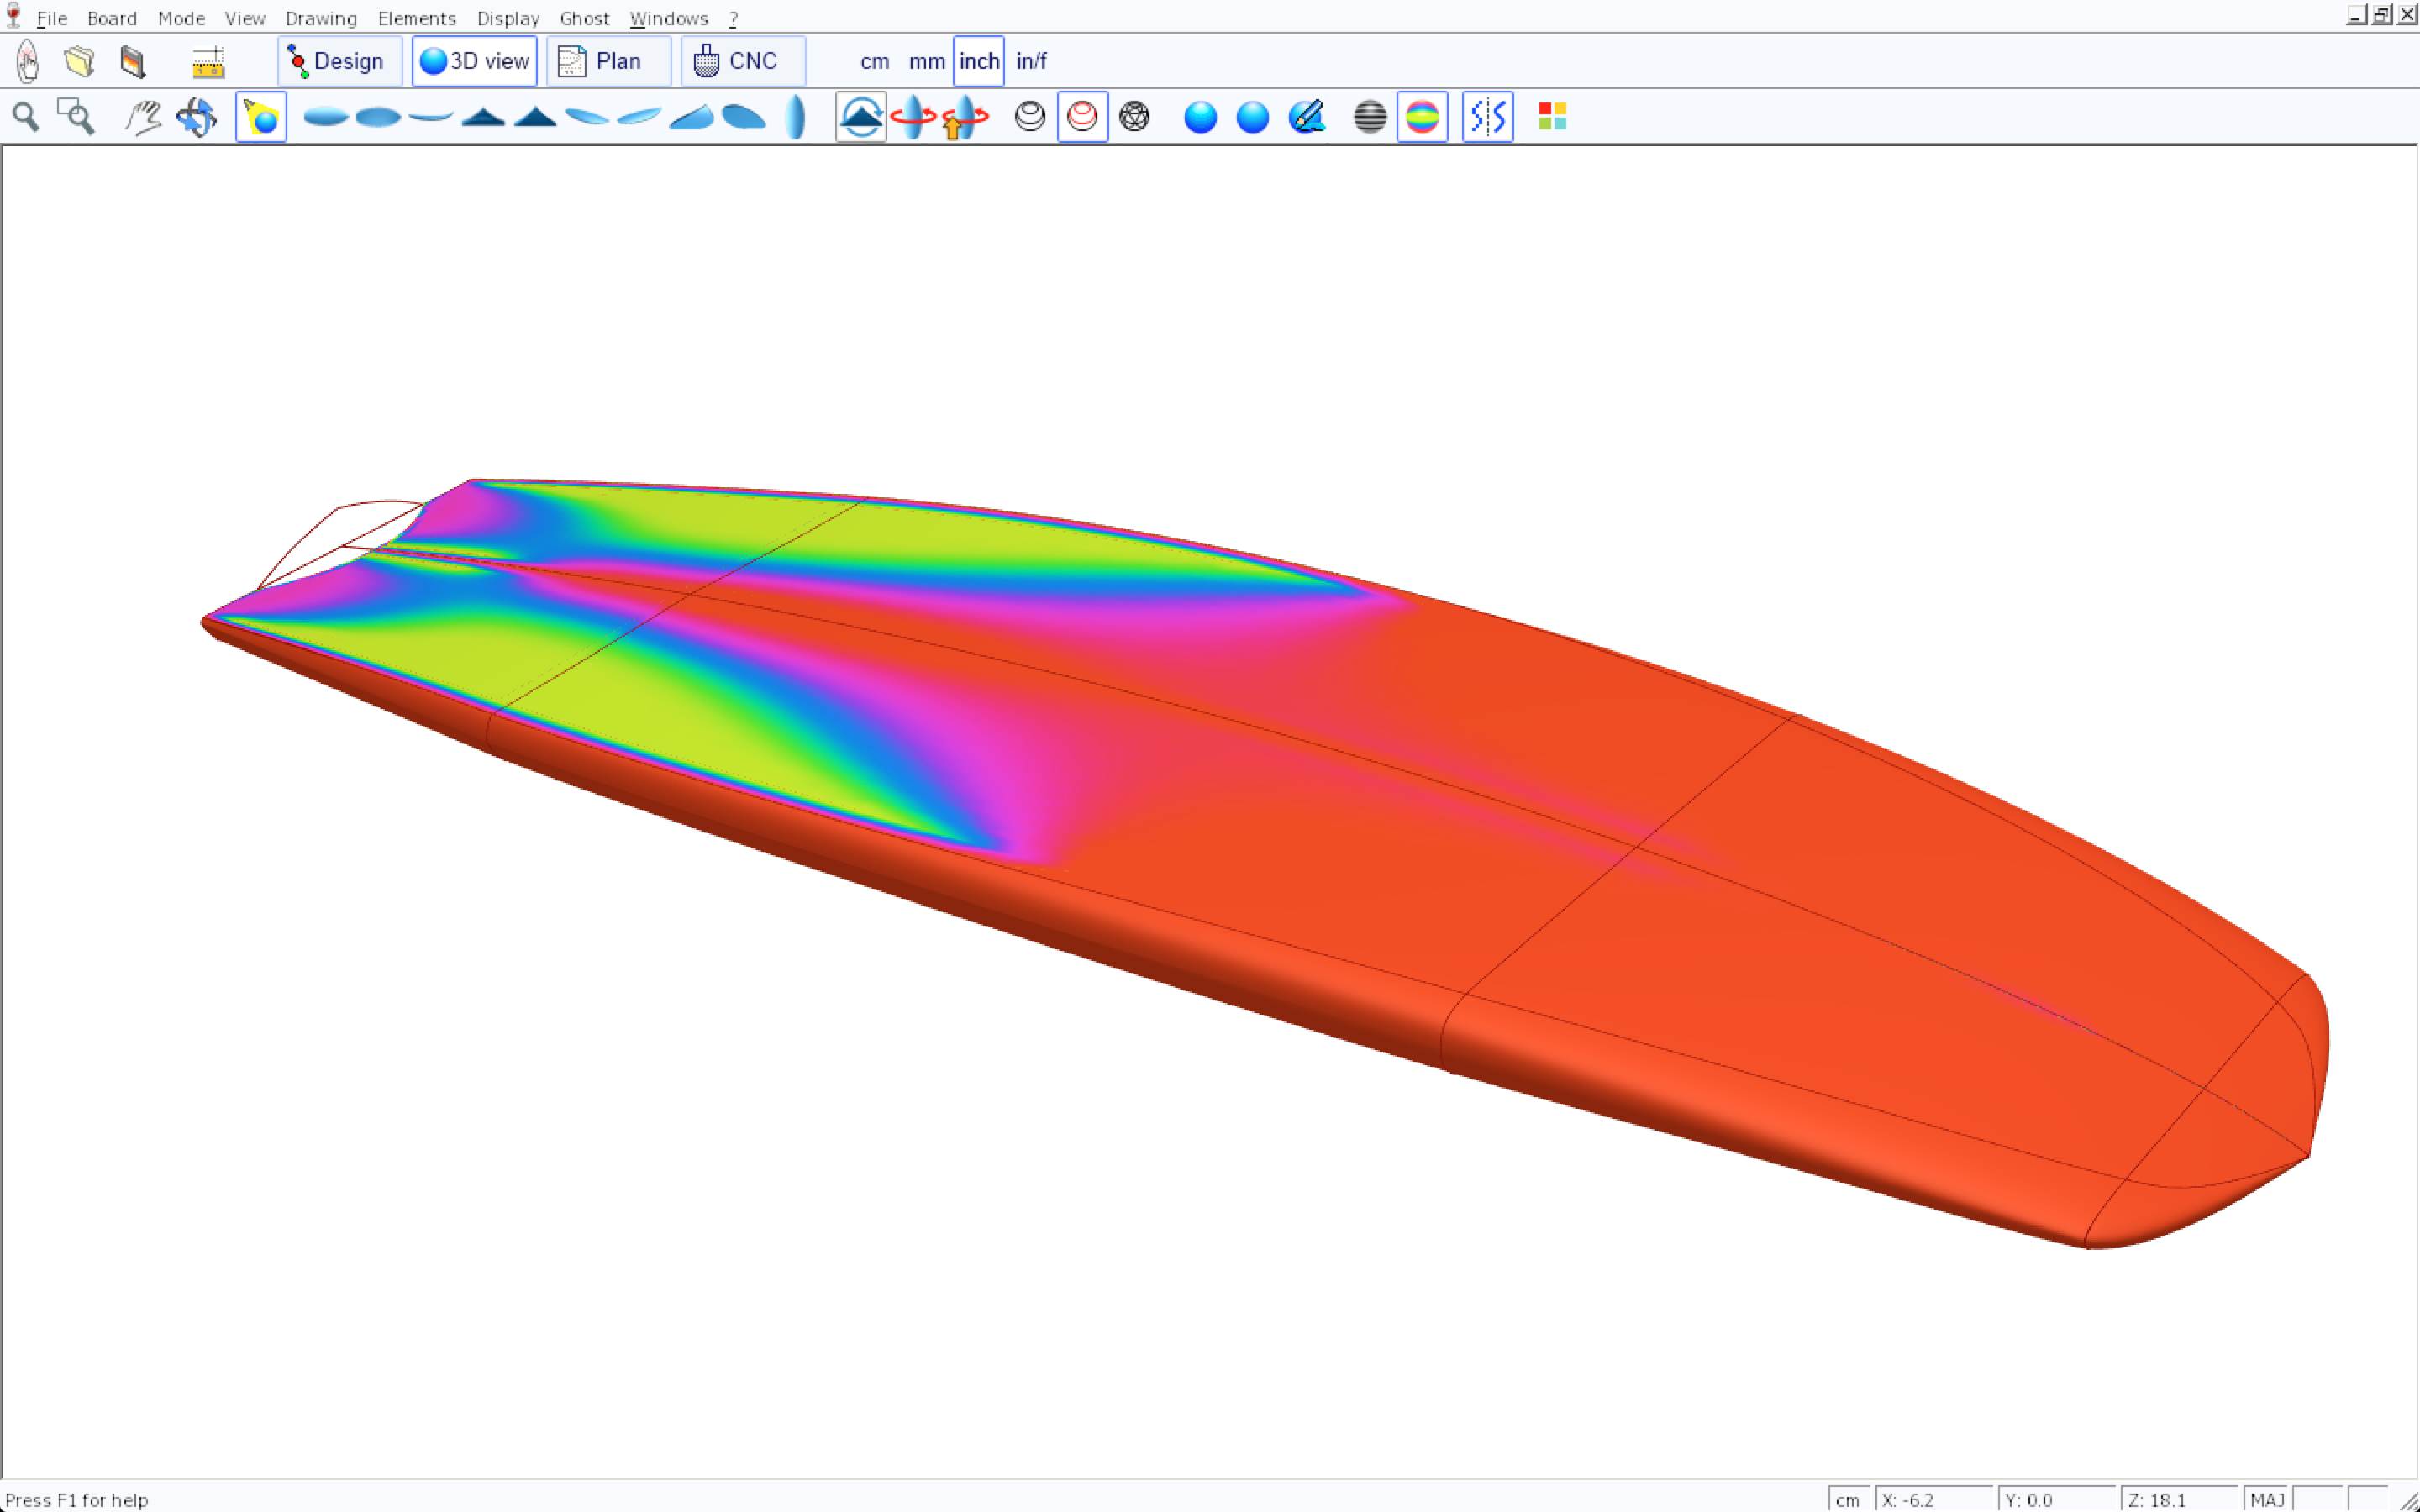Image resolution: width=2420 pixels, height=1512 pixels.
Task: Switch to the CNC mode
Action: [742, 62]
